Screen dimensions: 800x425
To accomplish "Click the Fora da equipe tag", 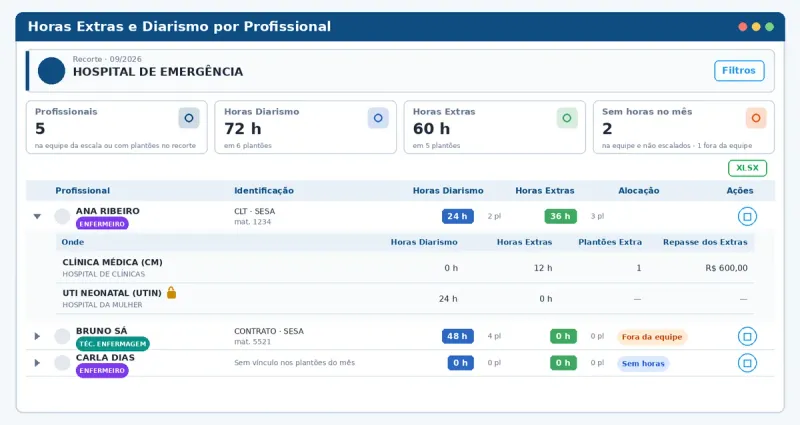I will tap(652, 337).
